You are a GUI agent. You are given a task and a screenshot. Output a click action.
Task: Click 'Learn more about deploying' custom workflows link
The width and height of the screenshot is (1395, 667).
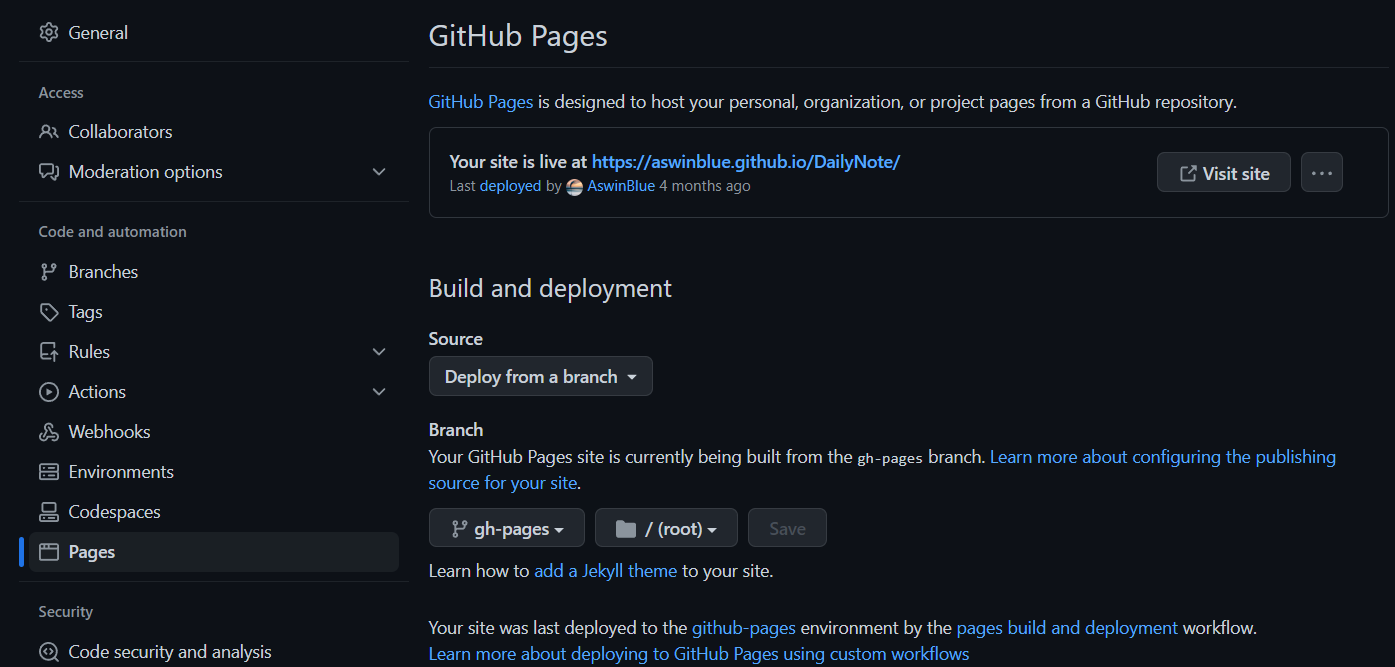click(699, 654)
